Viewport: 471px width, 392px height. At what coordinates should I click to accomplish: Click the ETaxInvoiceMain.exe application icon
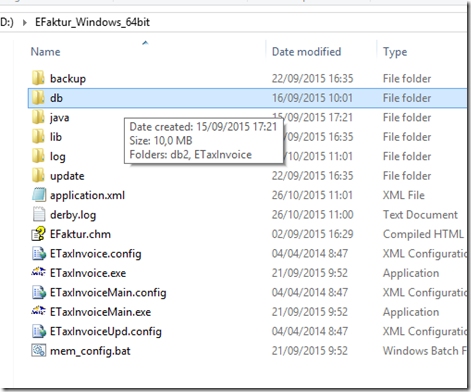coord(39,311)
